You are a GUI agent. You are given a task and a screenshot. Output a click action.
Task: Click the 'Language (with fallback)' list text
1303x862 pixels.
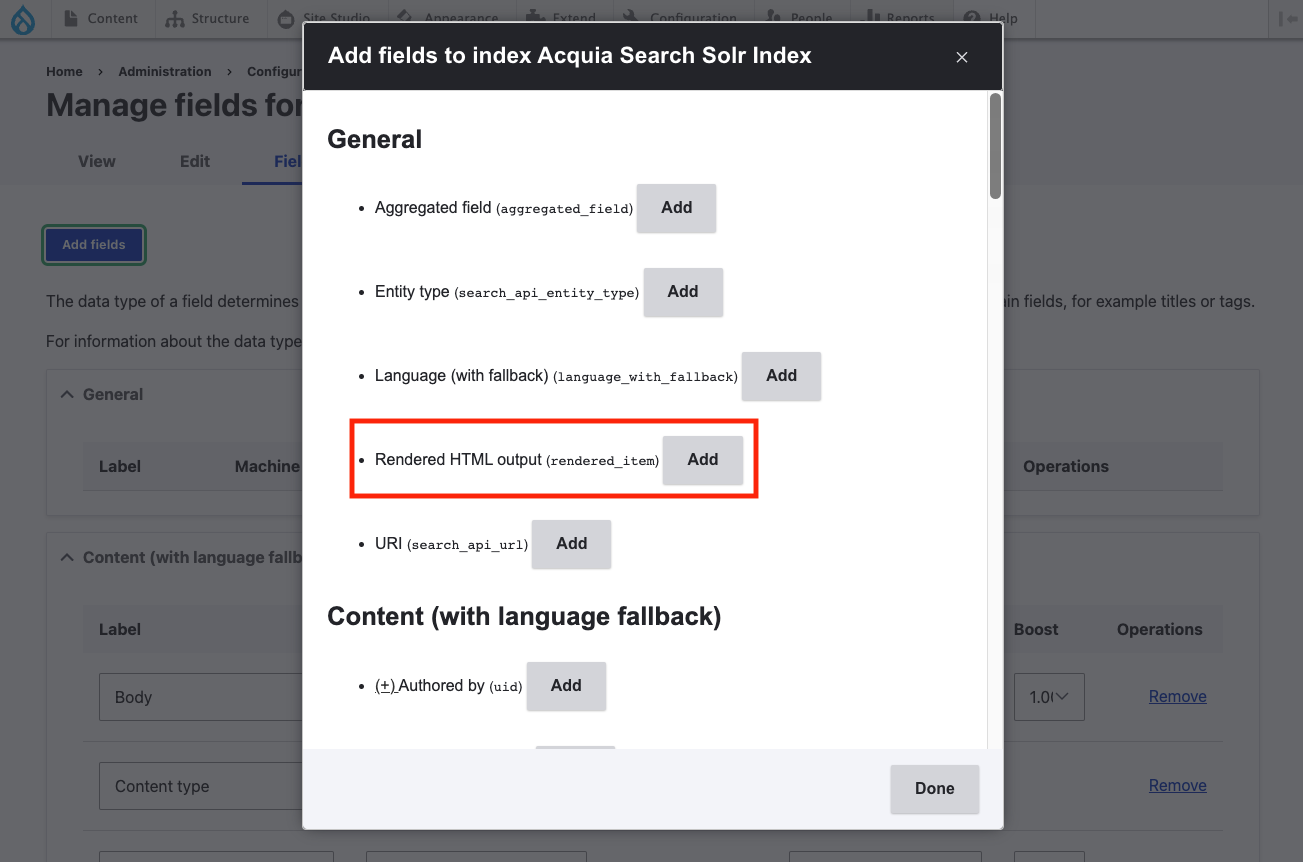461,376
